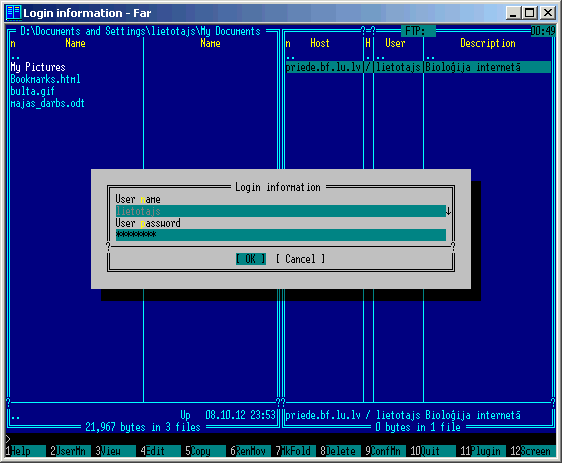The image size is (562, 463).
Task: Select the priede.bf.lu.lv host entry
Action: (x=324, y=67)
